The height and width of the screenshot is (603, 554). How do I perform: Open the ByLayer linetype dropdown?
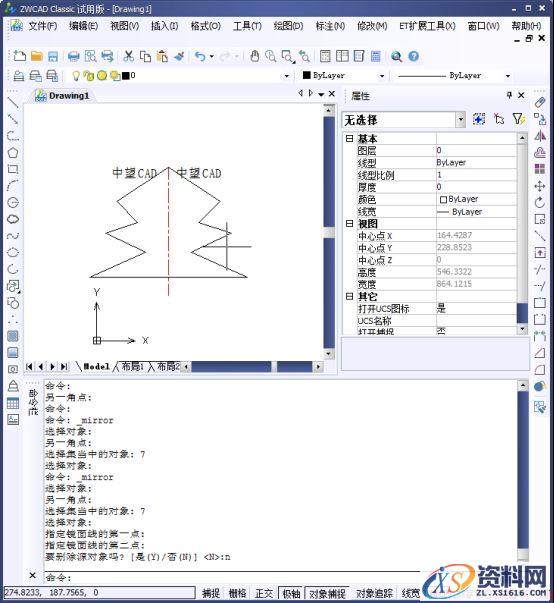[x=507, y=76]
